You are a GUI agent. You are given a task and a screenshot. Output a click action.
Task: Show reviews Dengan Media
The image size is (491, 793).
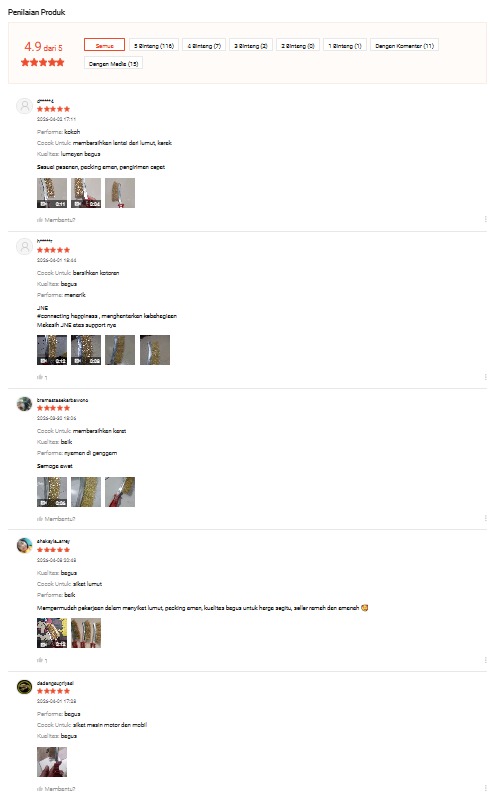[x=113, y=63]
